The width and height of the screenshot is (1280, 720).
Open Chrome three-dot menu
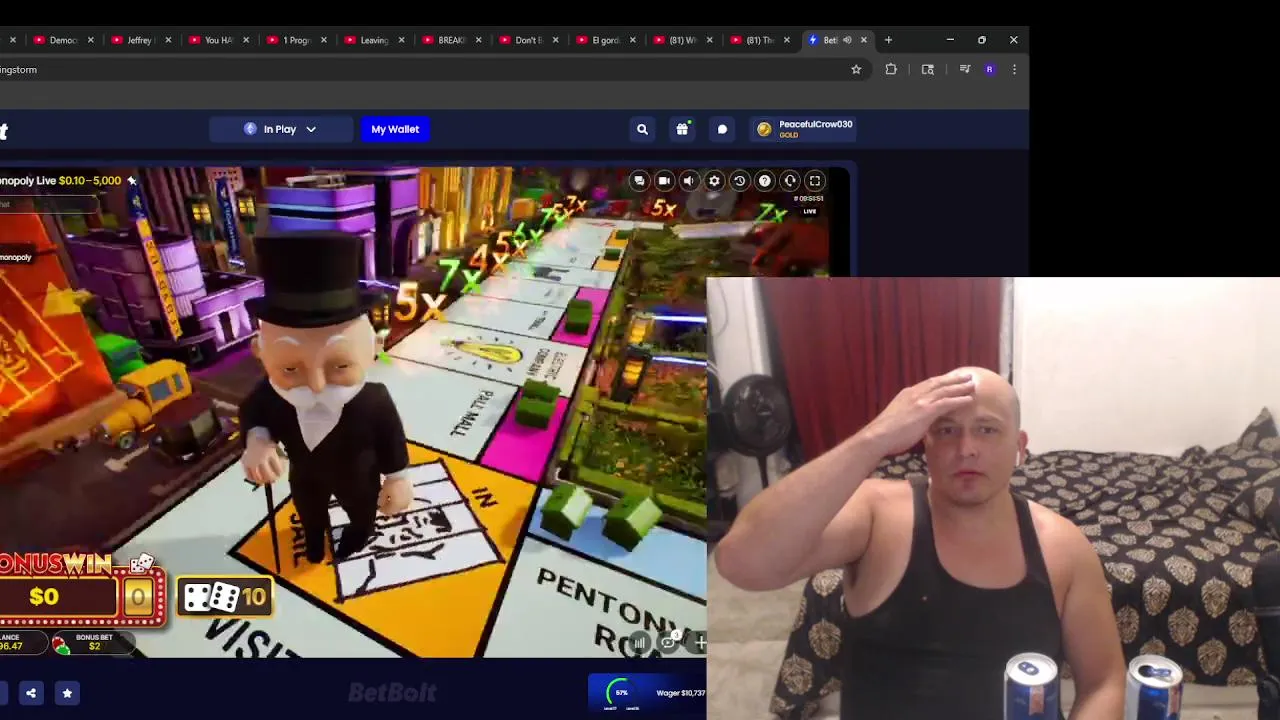click(1014, 69)
